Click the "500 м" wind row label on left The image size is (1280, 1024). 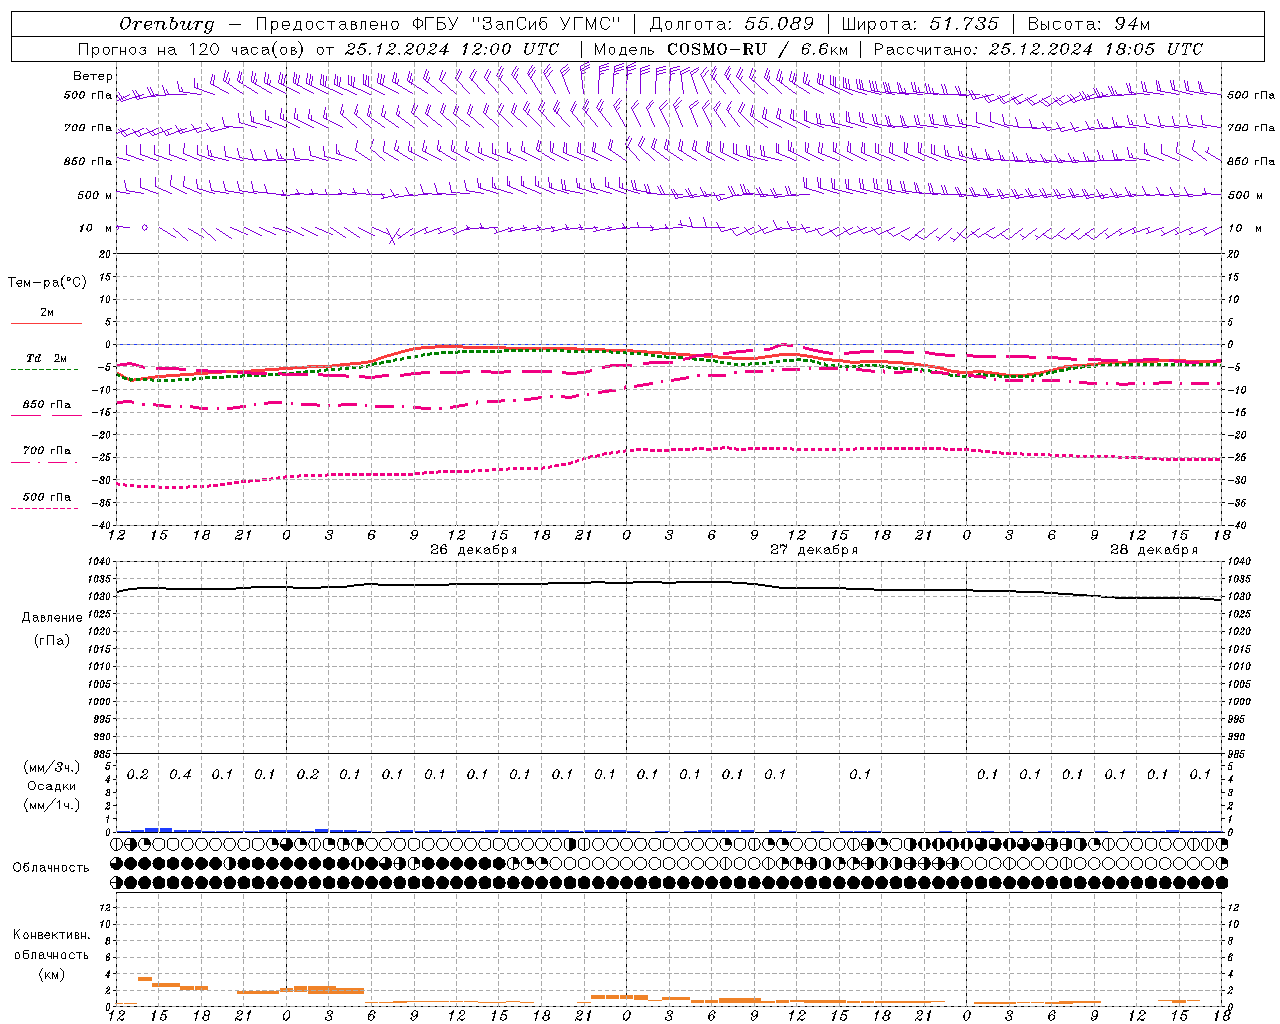(95, 195)
